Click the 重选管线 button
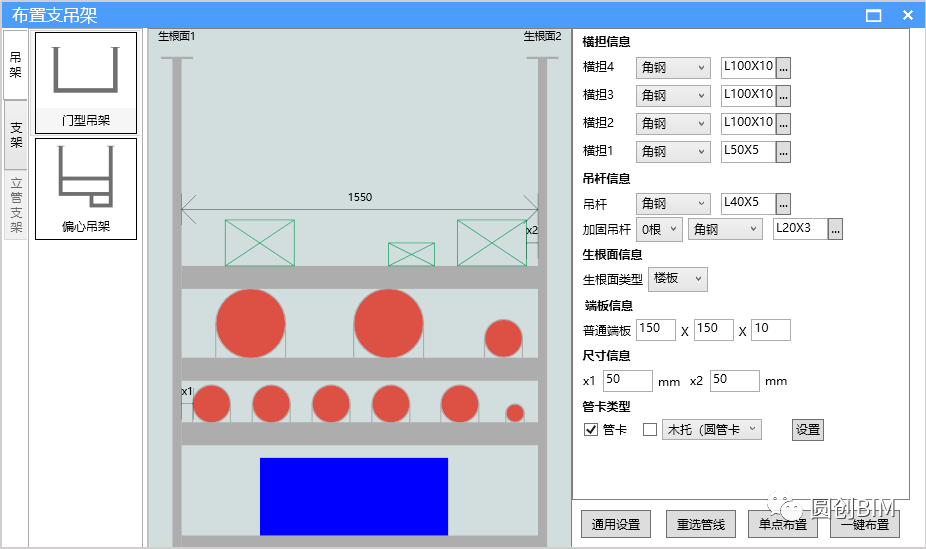 (x=700, y=524)
